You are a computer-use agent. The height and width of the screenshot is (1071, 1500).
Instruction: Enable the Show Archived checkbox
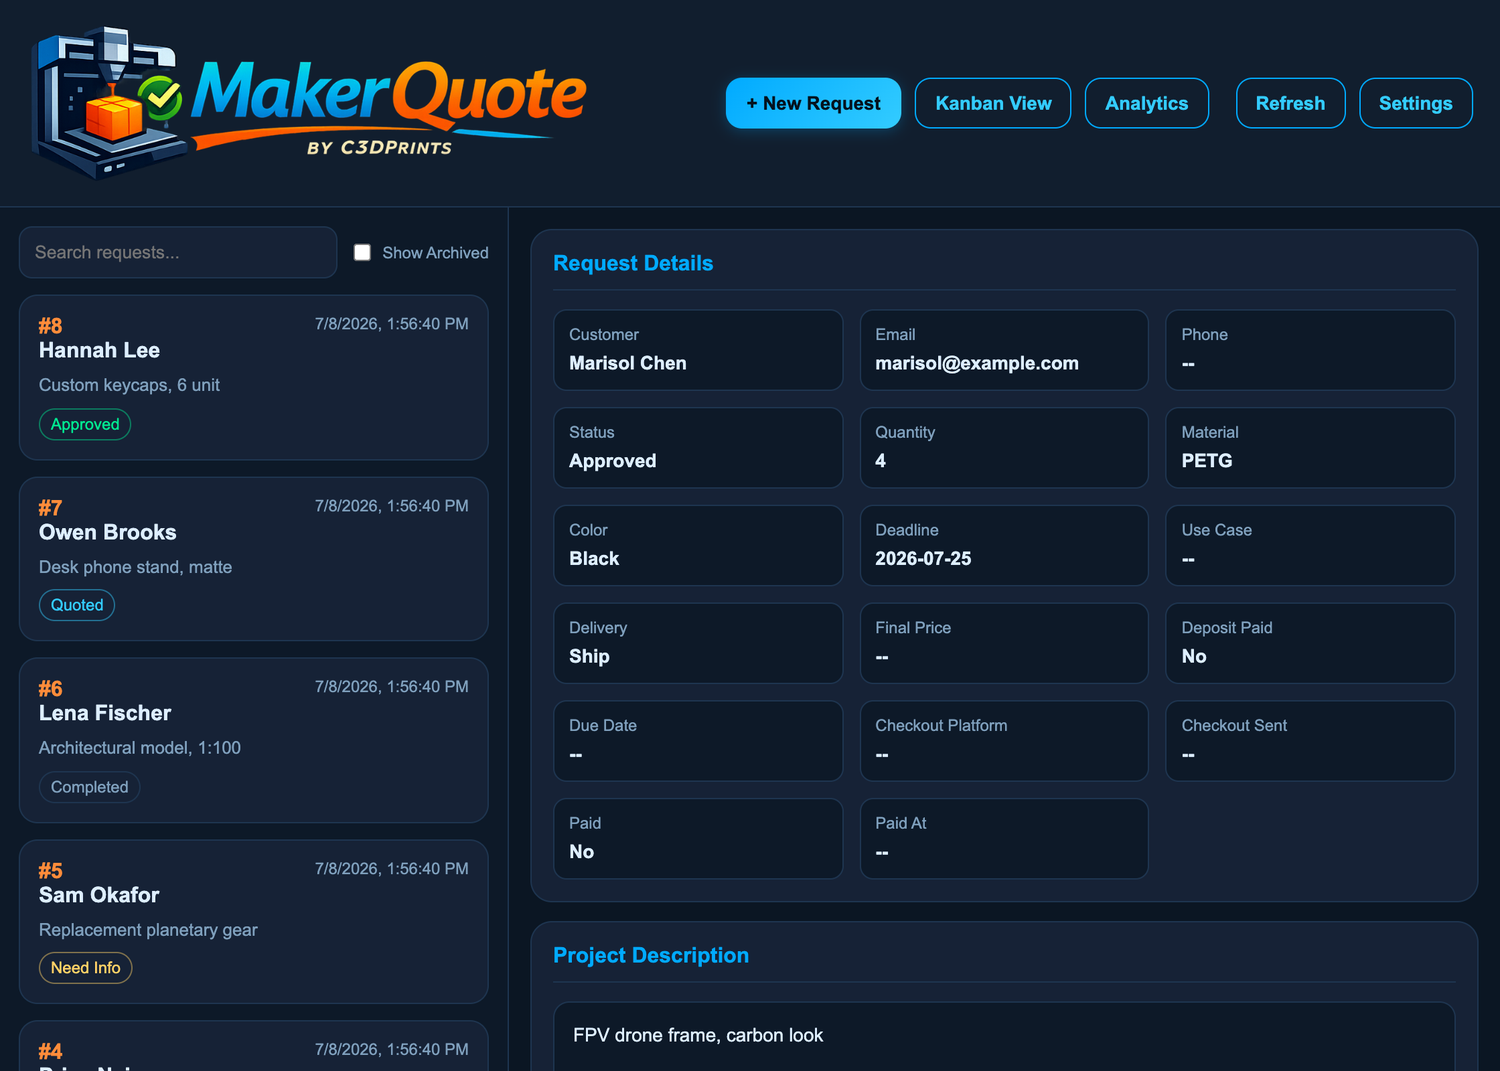pos(362,253)
